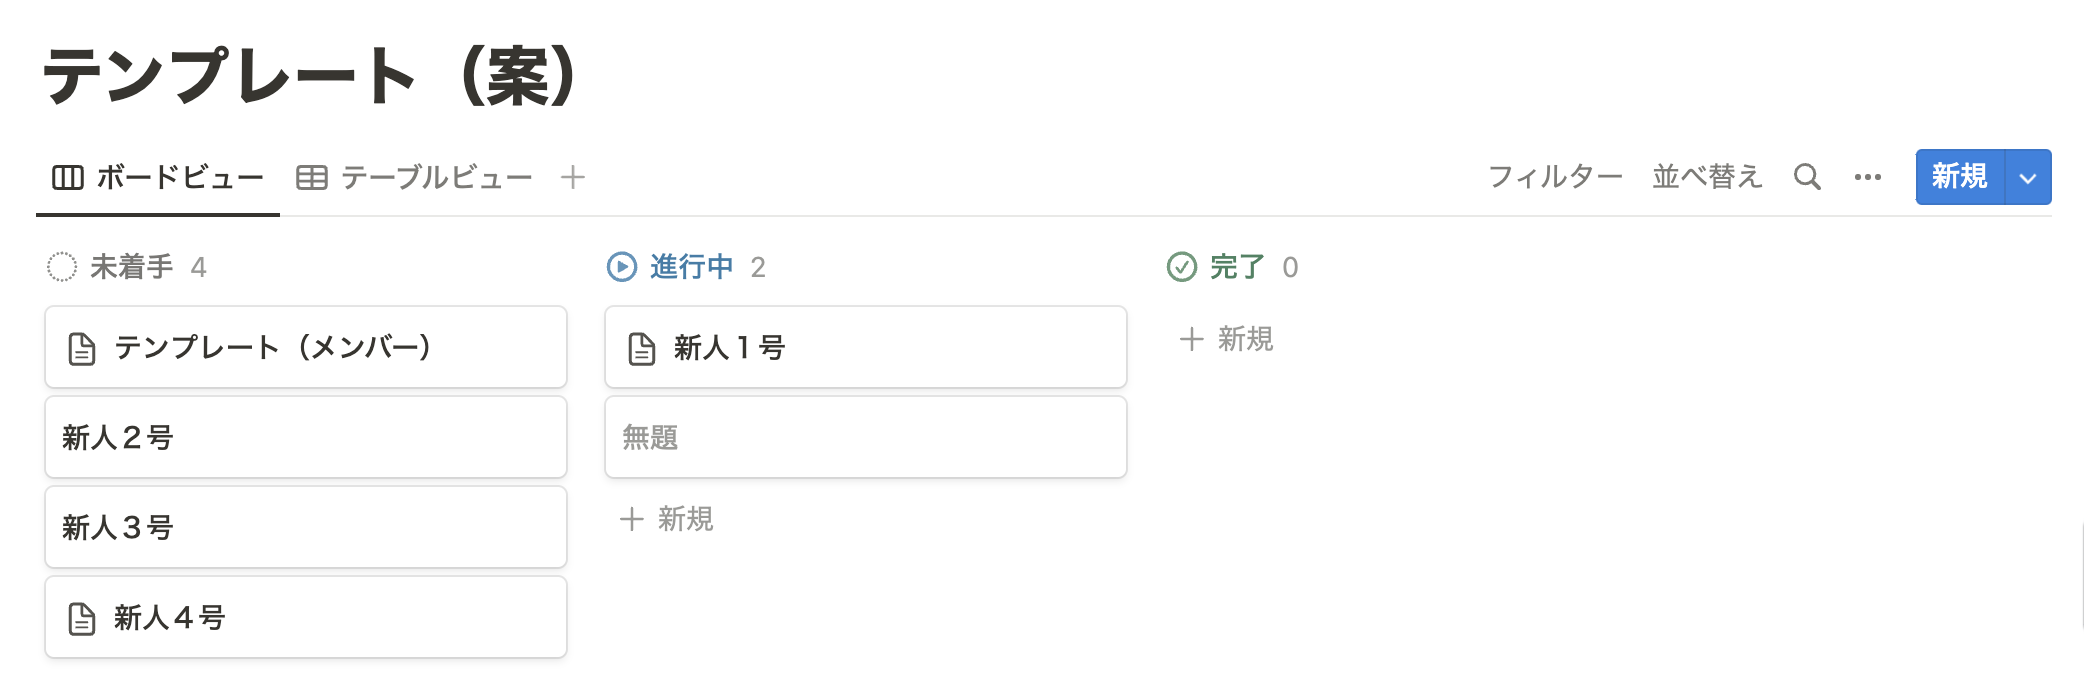
Task: Click the テンプレート（案） page title
Action: tap(308, 76)
